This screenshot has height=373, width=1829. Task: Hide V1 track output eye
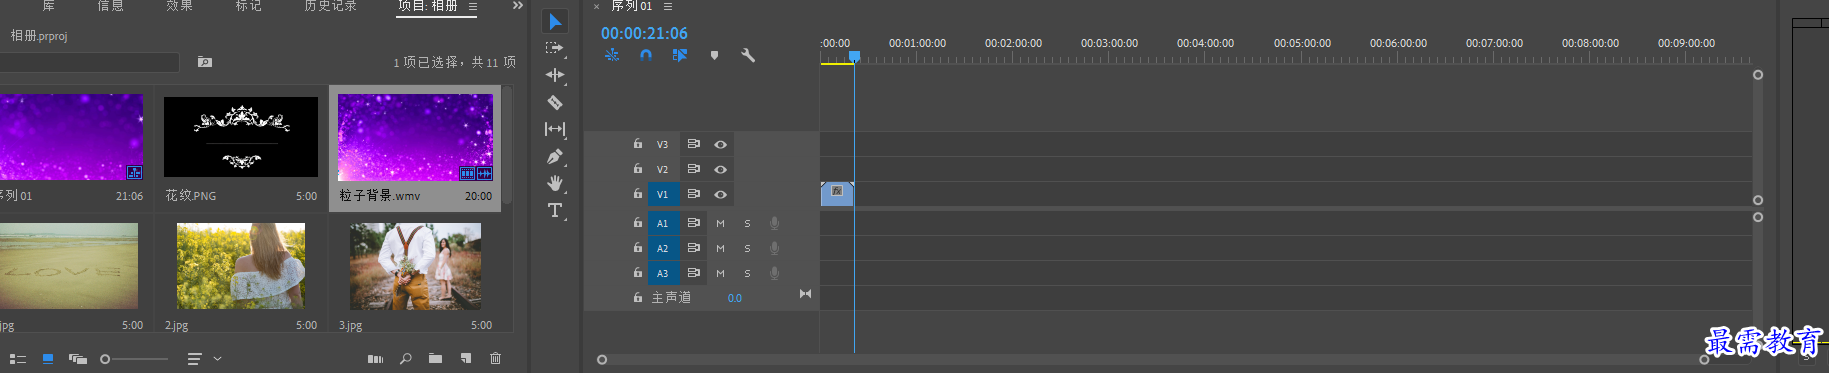tap(720, 195)
